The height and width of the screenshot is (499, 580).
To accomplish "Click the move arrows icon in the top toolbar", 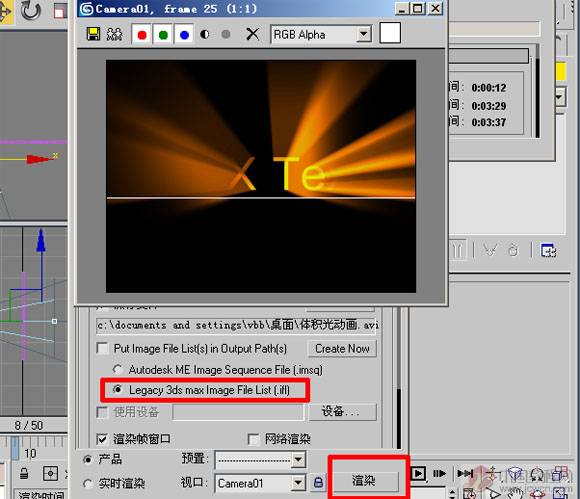I will point(6,11).
